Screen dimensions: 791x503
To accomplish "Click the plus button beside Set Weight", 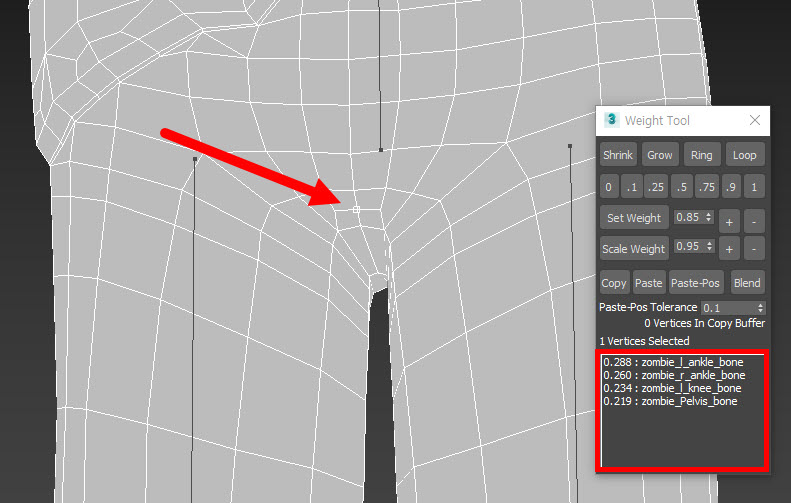I will pos(729,222).
